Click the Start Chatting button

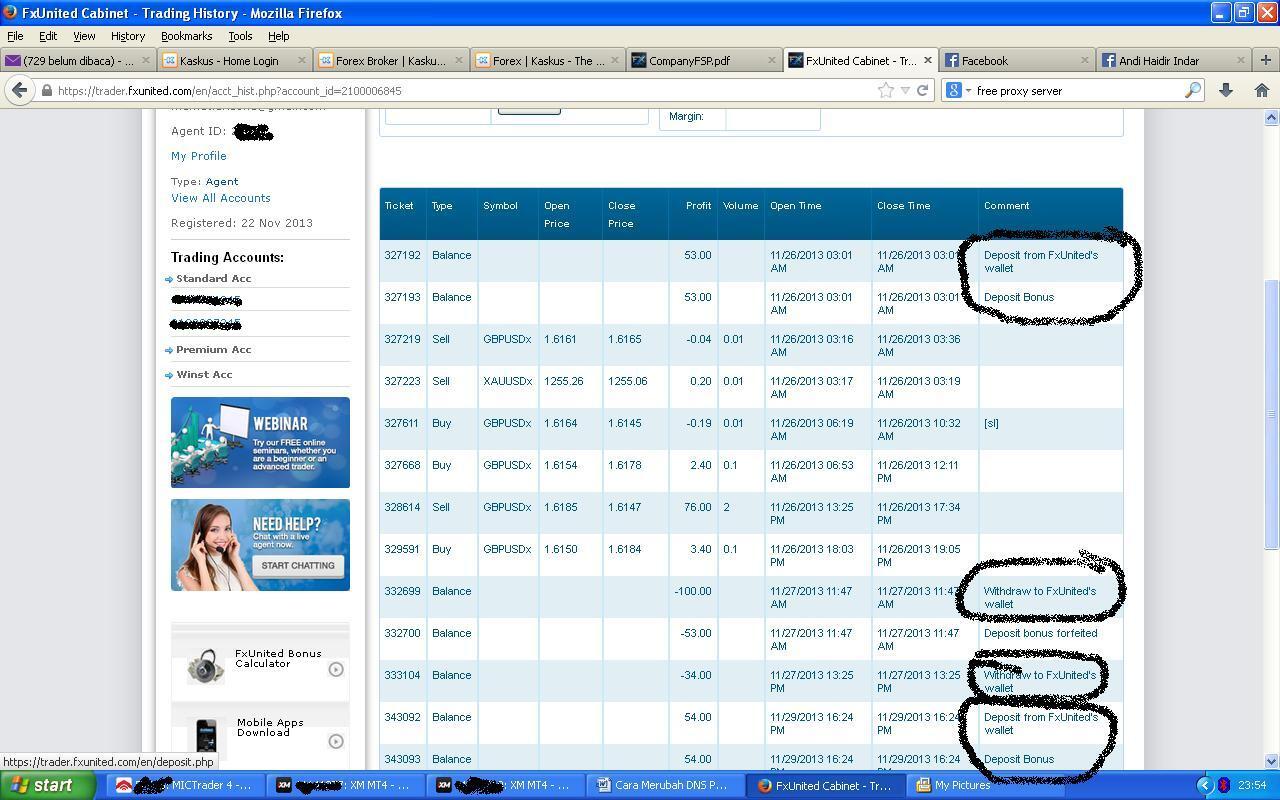(297, 566)
